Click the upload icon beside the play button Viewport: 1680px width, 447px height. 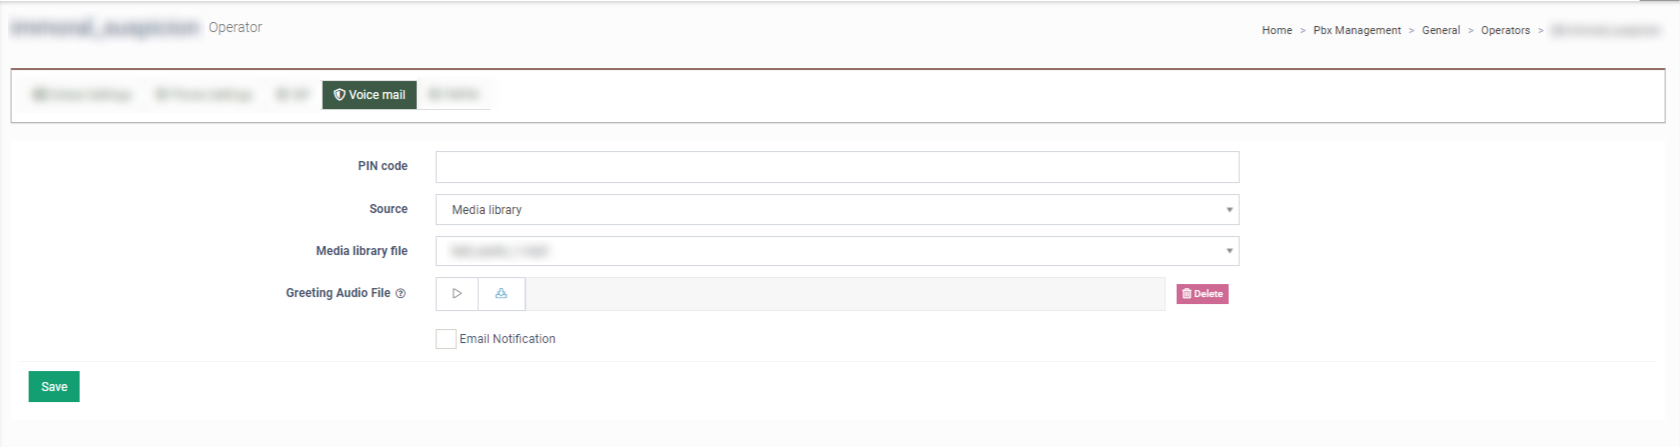pos(501,294)
